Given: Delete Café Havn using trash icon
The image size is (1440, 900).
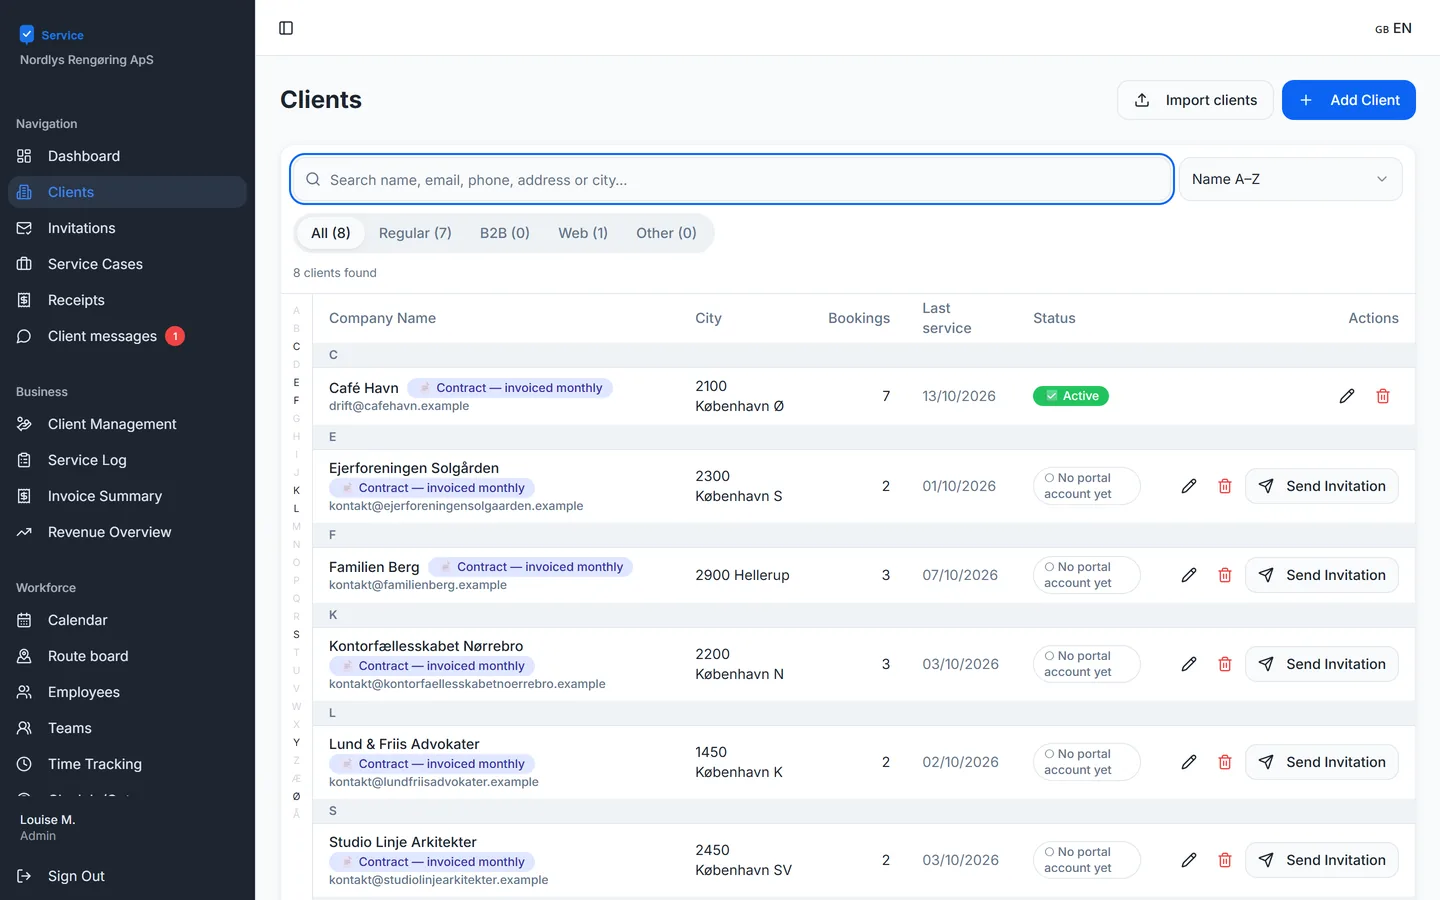Looking at the screenshot, I should [x=1383, y=396].
